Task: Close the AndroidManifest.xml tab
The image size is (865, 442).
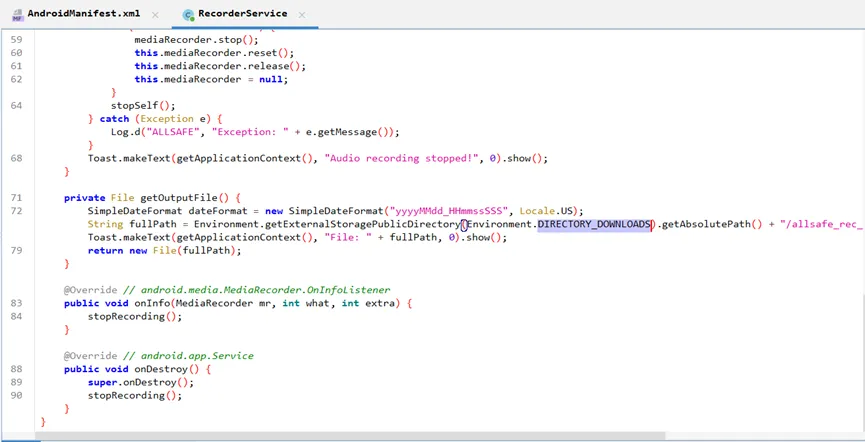Action: tap(155, 14)
